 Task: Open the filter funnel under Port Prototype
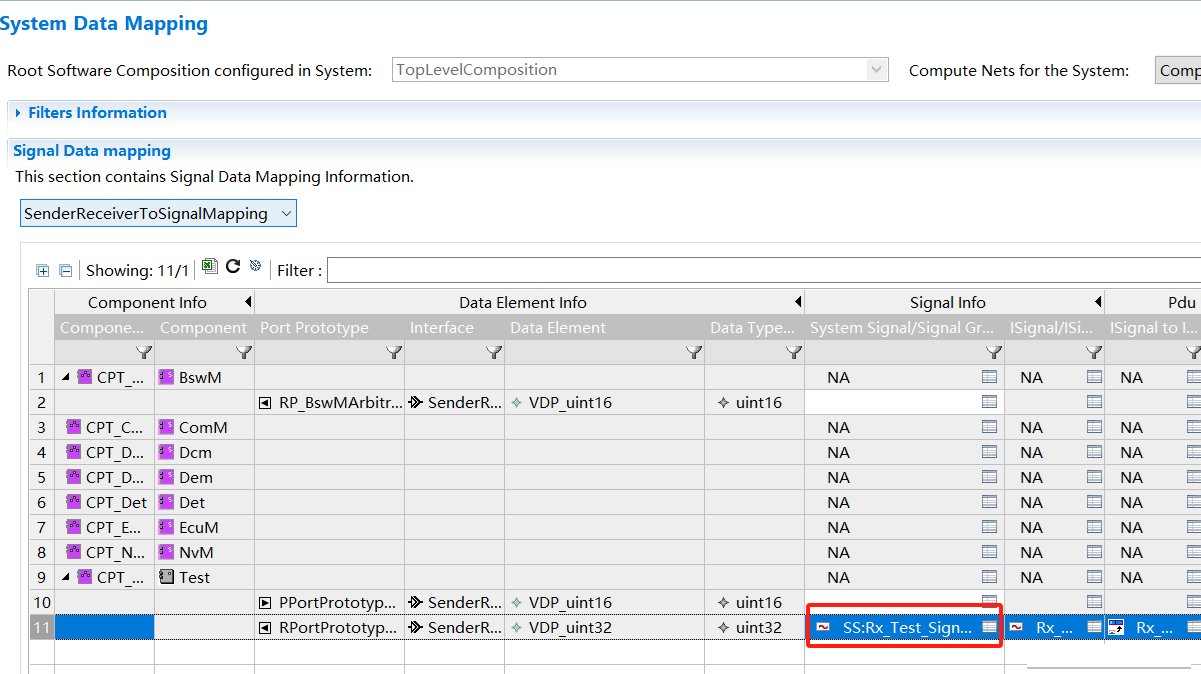[394, 352]
